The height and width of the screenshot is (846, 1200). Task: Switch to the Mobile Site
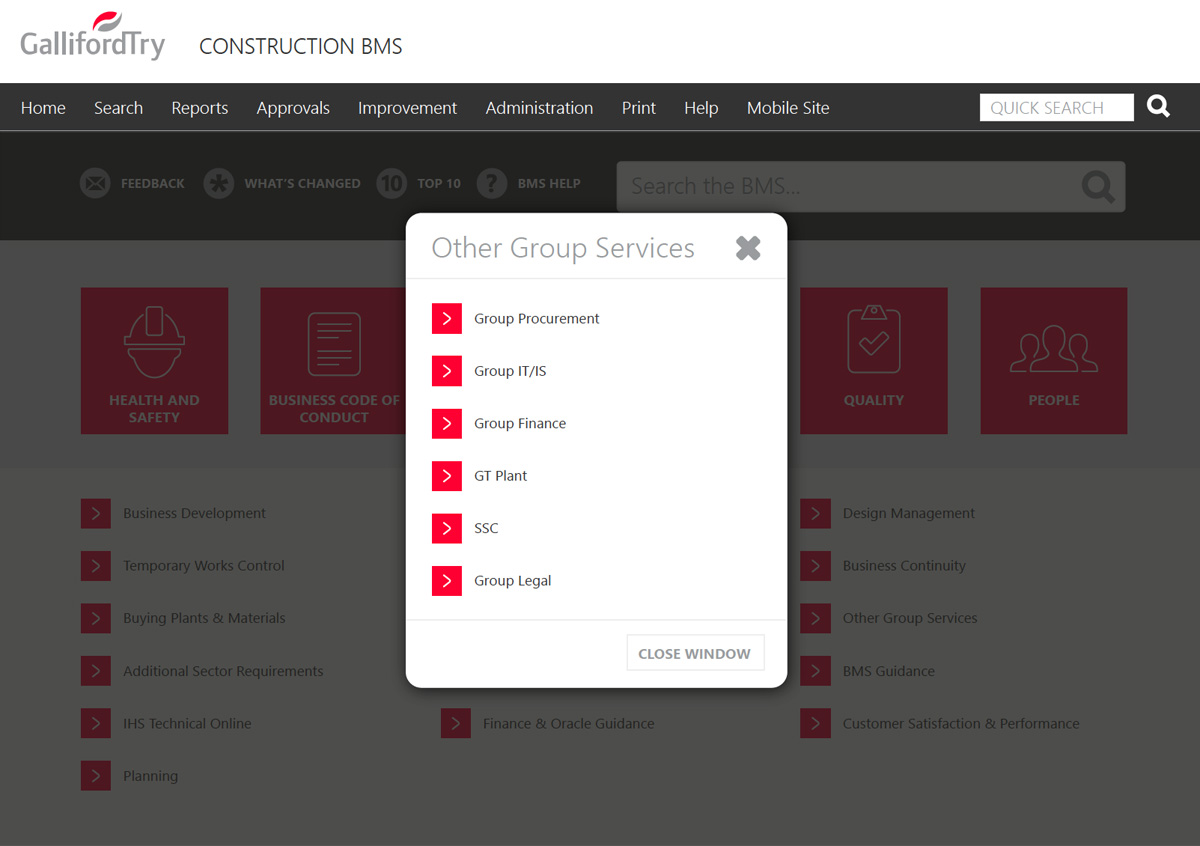[x=788, y=108]
